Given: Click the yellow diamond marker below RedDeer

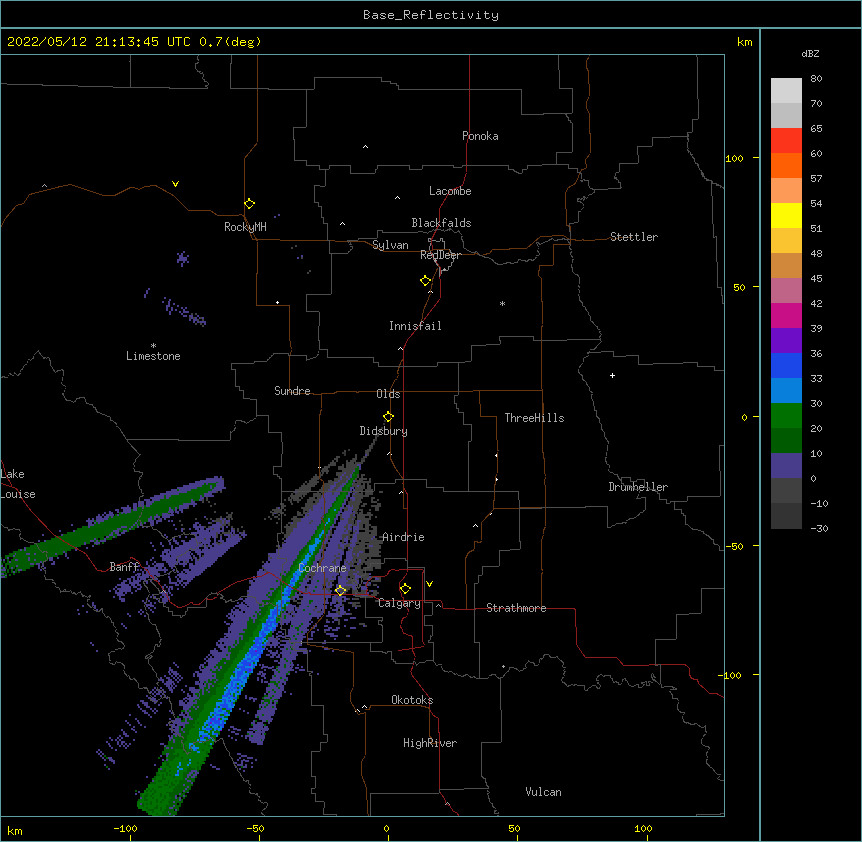Looking at the screenshot, I should point(426,281).
